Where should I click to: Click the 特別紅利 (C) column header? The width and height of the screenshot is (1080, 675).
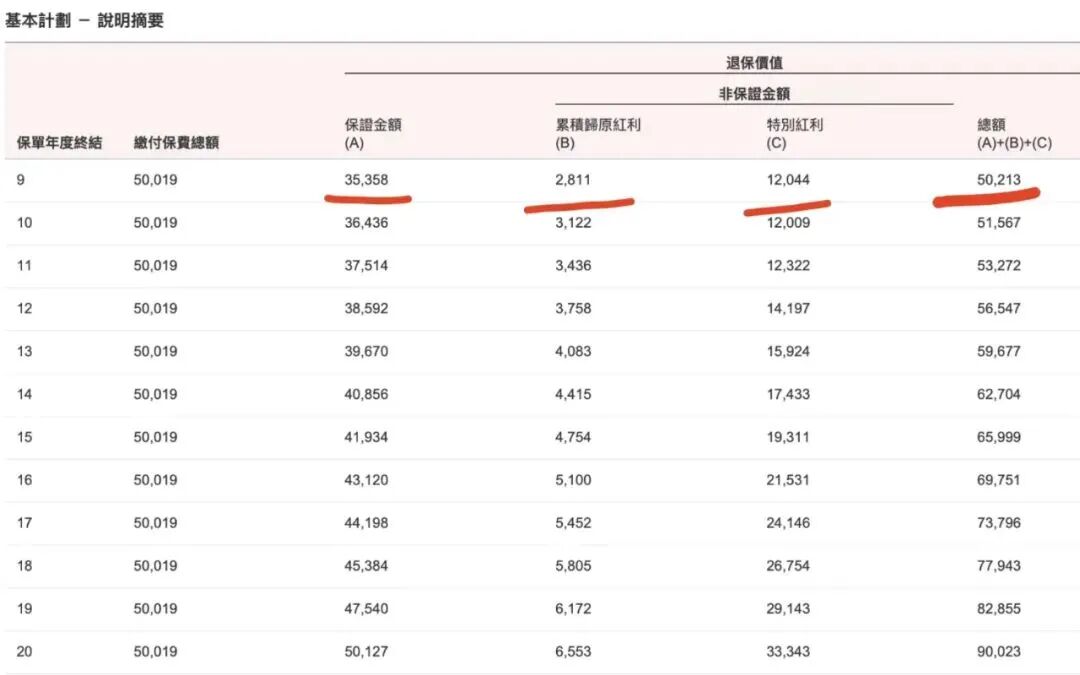coord(795,134)
